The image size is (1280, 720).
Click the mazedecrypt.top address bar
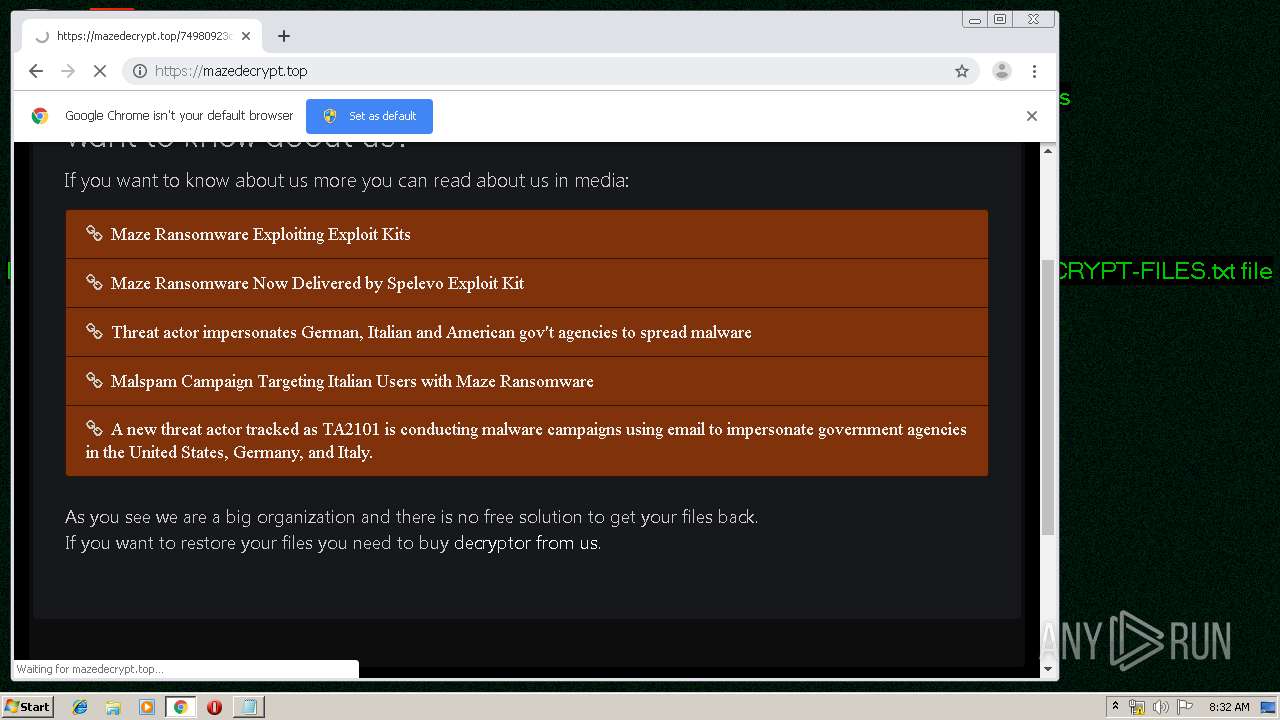[550, 71]
